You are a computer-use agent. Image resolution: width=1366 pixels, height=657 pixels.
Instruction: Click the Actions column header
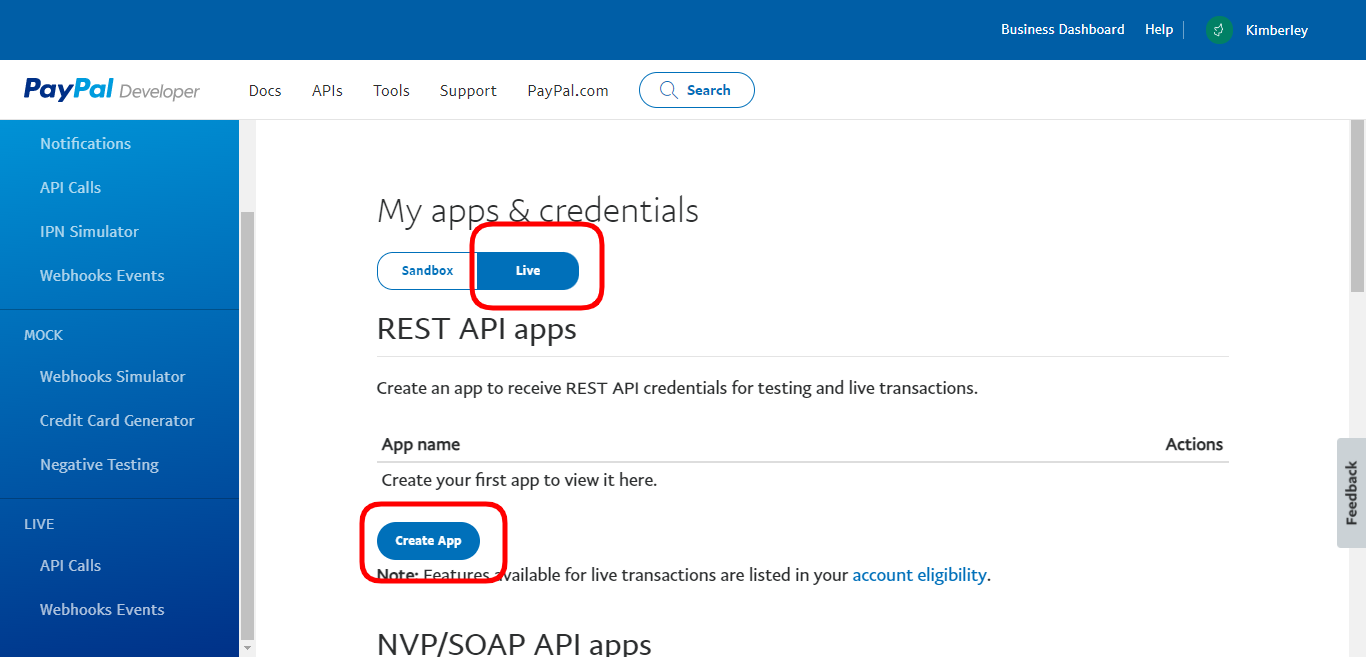click(1194, 445)
